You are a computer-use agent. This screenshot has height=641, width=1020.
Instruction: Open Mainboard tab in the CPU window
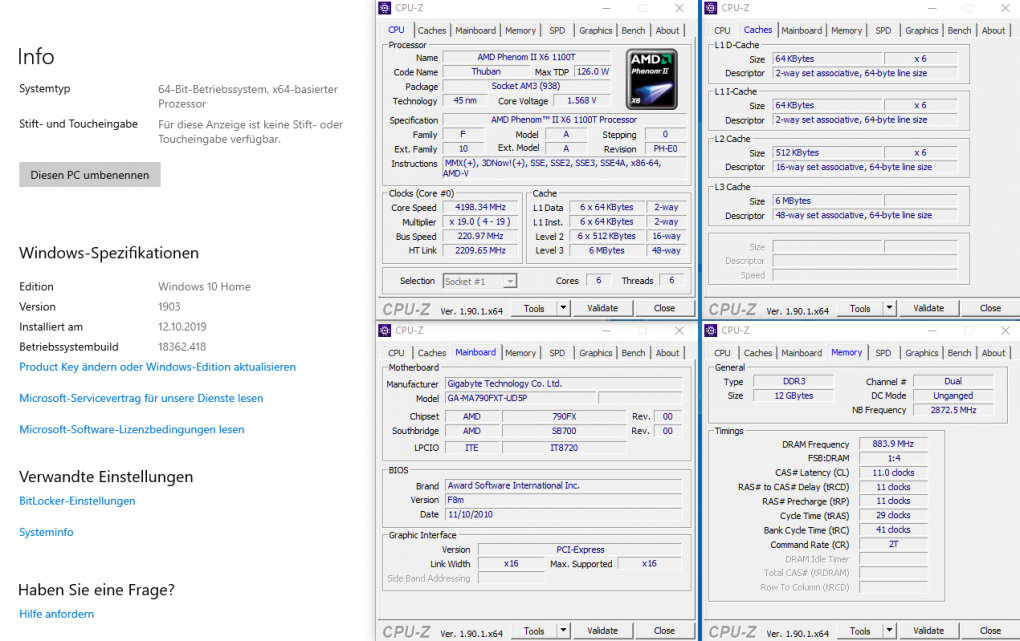(x=476, y=31)
